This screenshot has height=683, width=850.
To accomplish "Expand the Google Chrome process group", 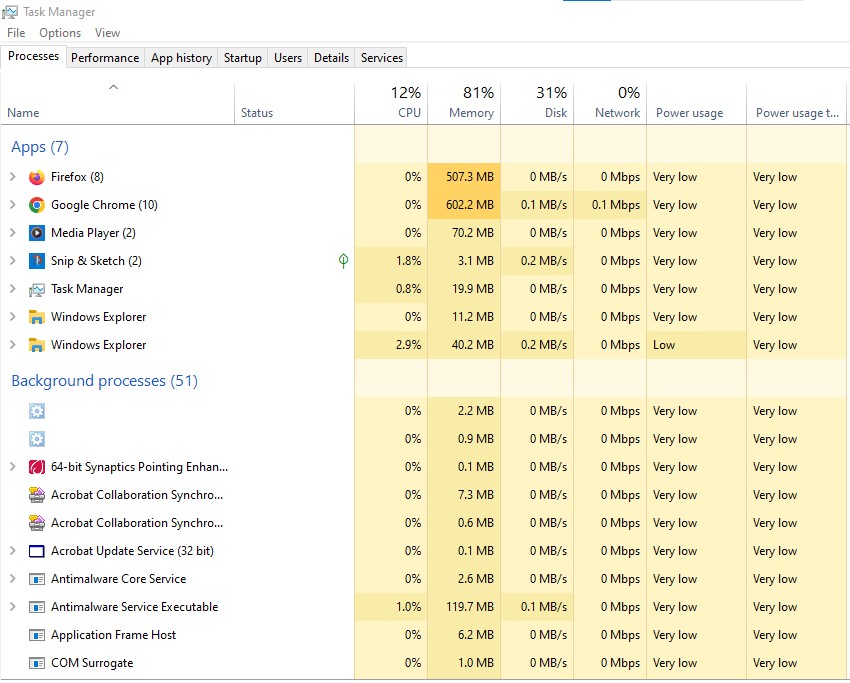I will click(x=12, y=205).
